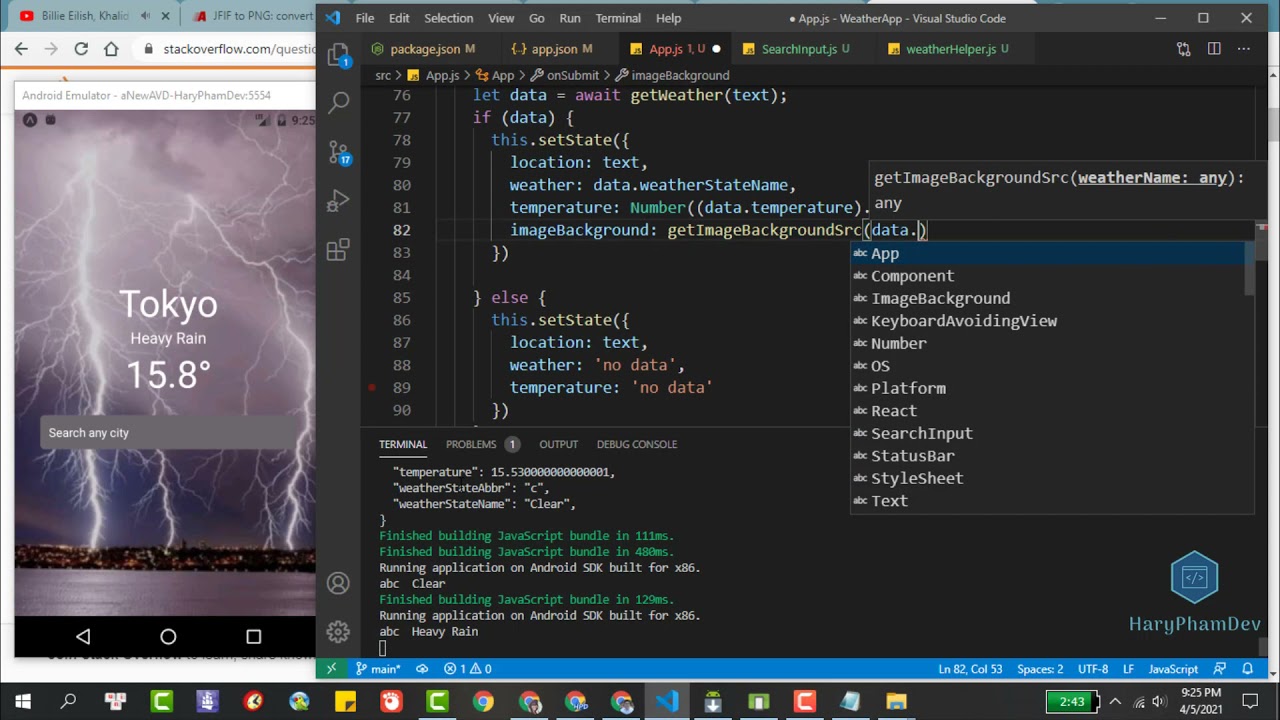Select TERMINAL panel tab
This screenshot has width=1280, height=720.
(x=403, y=444)
